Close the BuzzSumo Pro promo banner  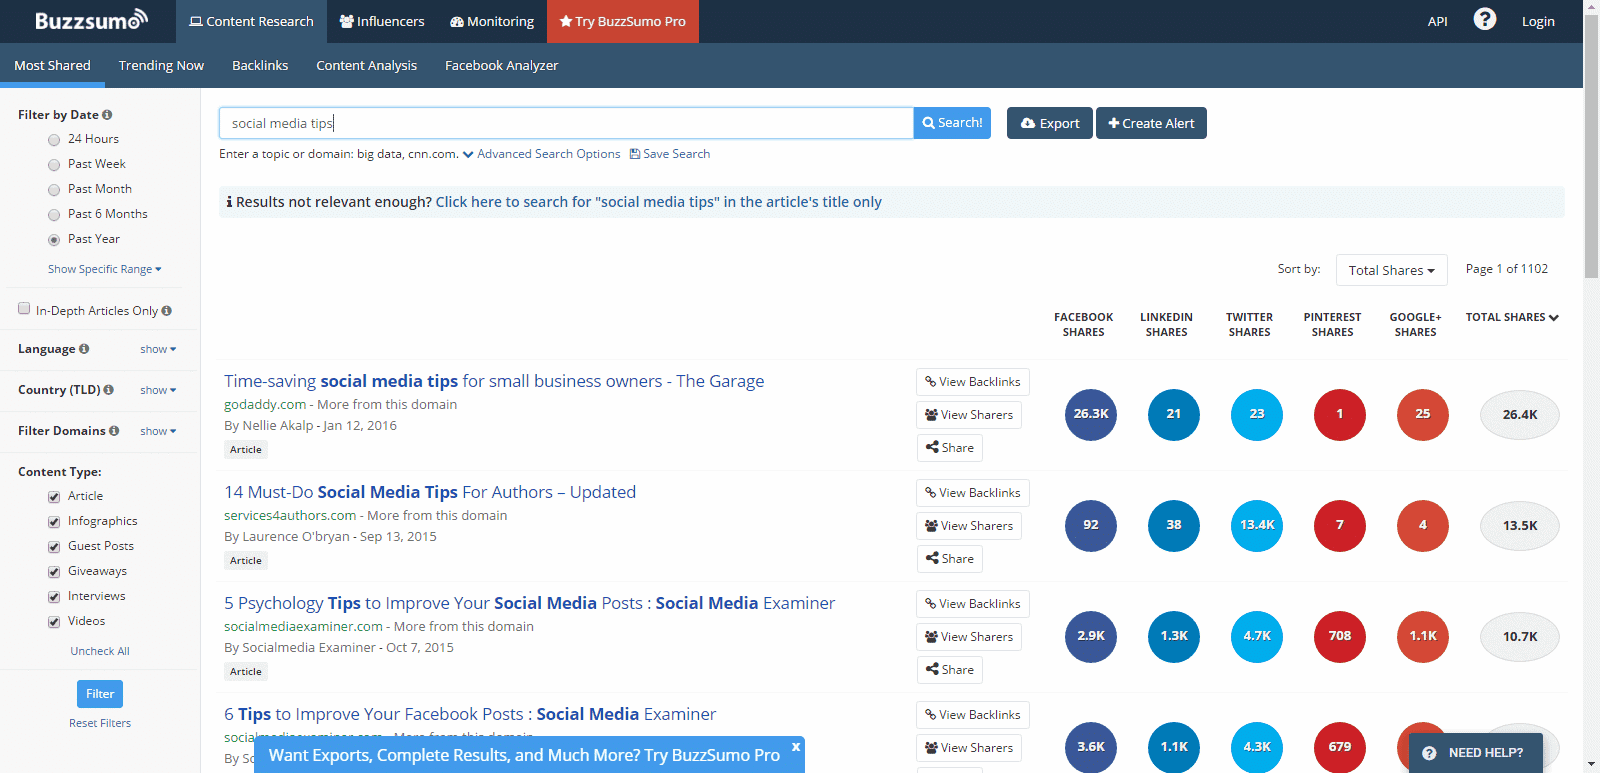point(795,747)
